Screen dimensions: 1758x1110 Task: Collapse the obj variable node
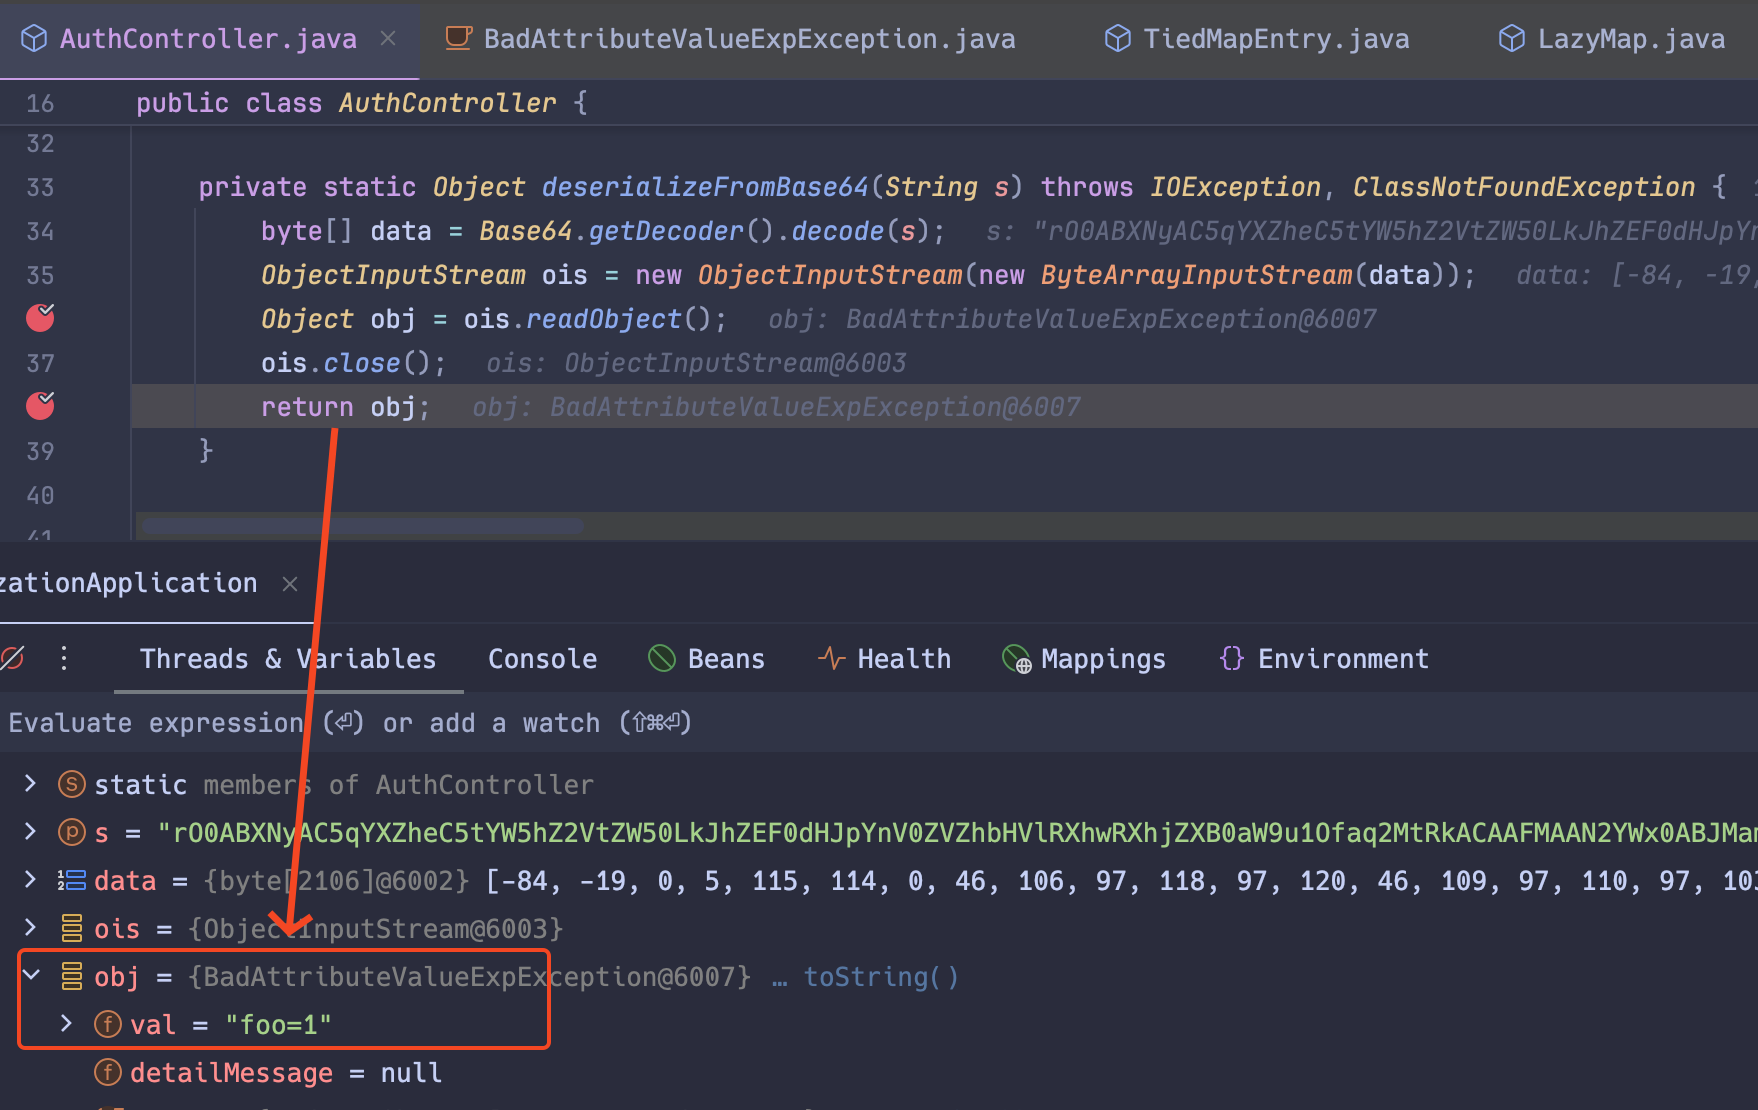(x=31, y=975)
